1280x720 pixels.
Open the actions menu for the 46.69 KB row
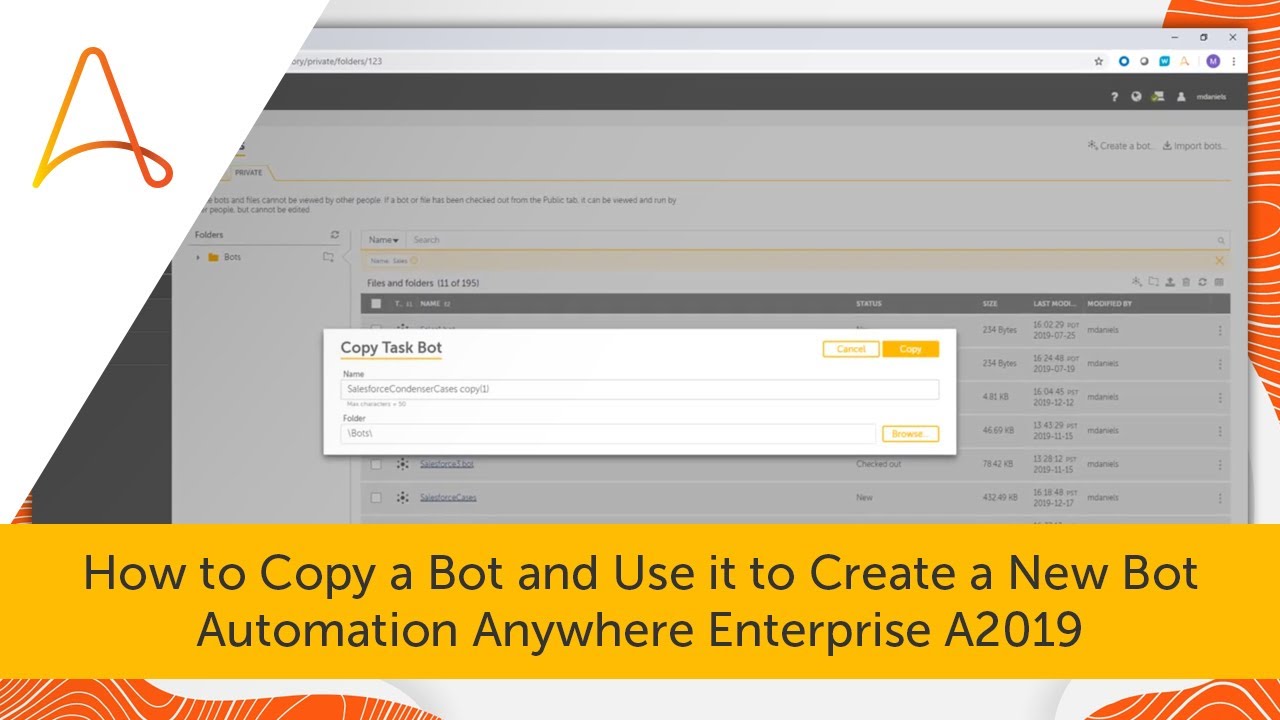[x=1219, y=431]
